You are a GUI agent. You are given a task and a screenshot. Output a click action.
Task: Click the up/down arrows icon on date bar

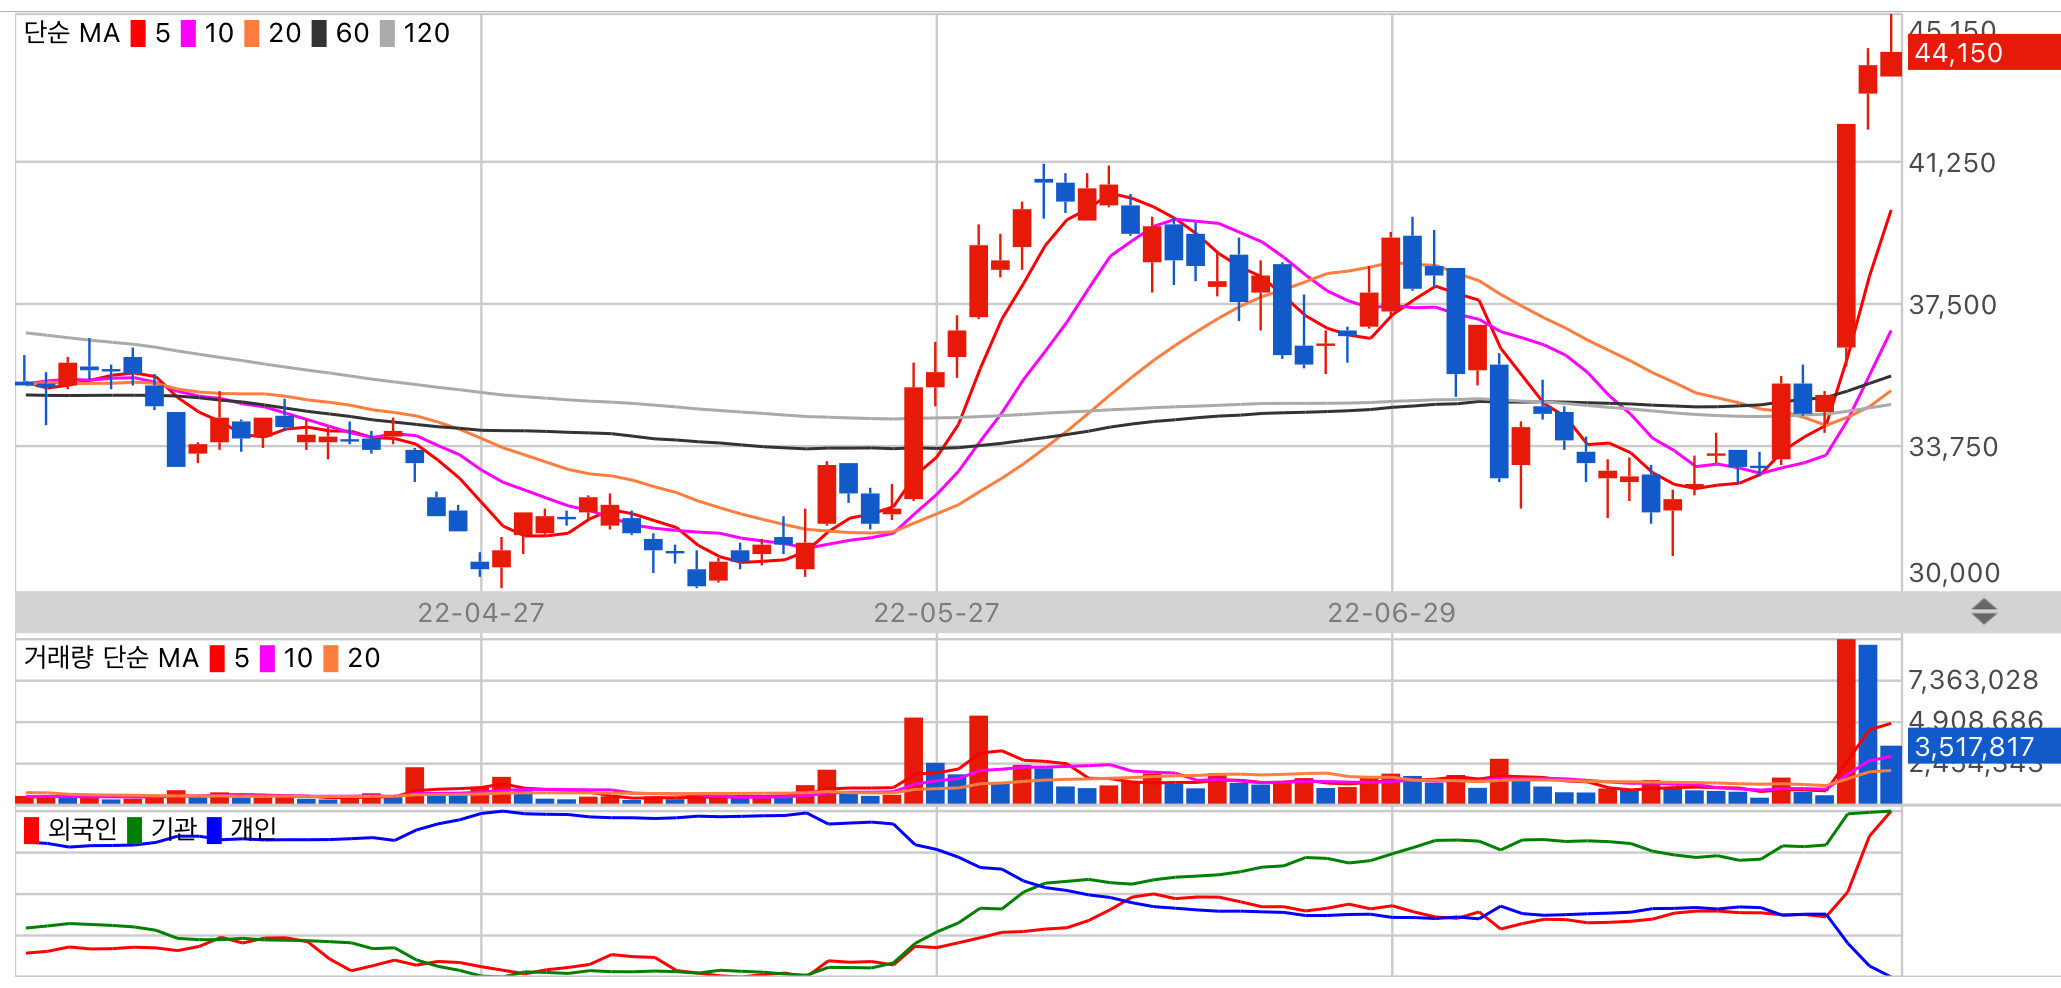point(1984,611)
